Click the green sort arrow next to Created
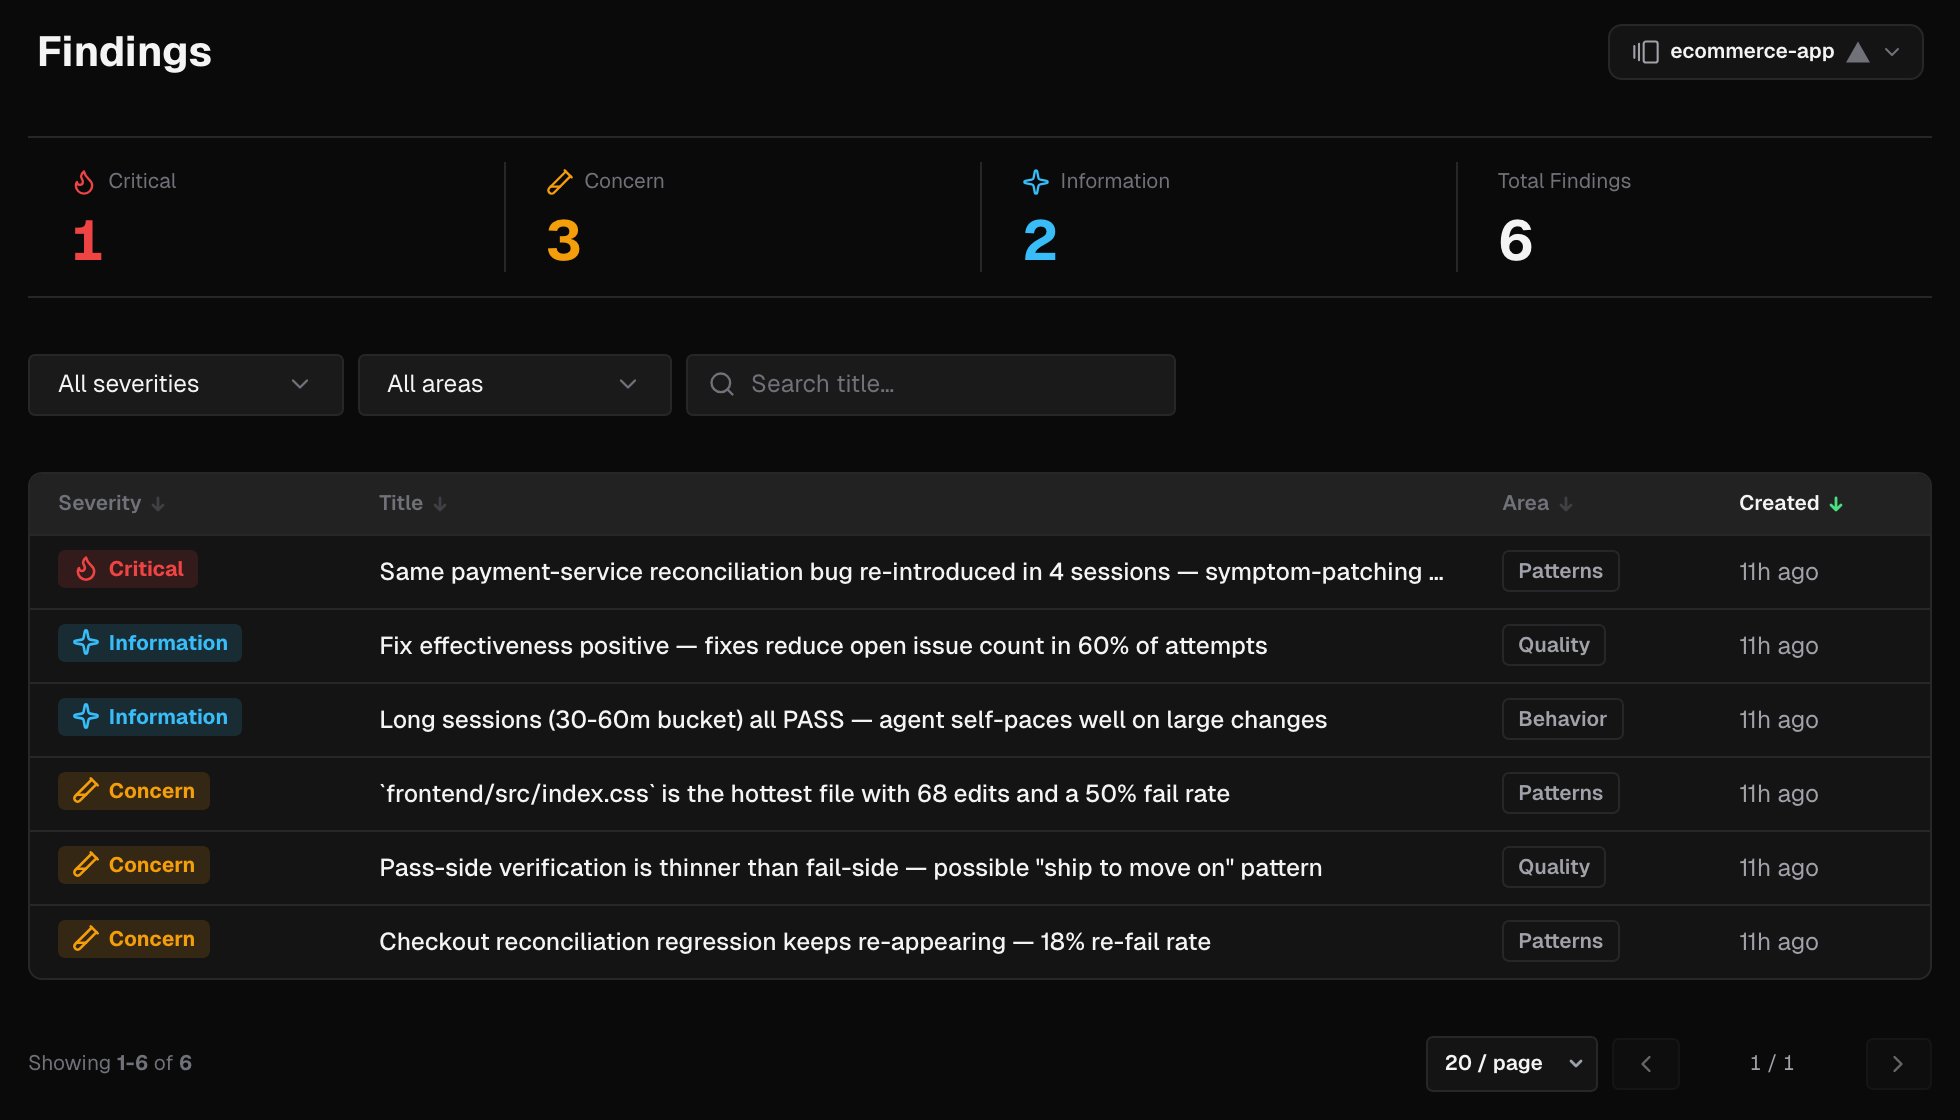Screen dimensions: 1960x1120 pos(1836,504)
